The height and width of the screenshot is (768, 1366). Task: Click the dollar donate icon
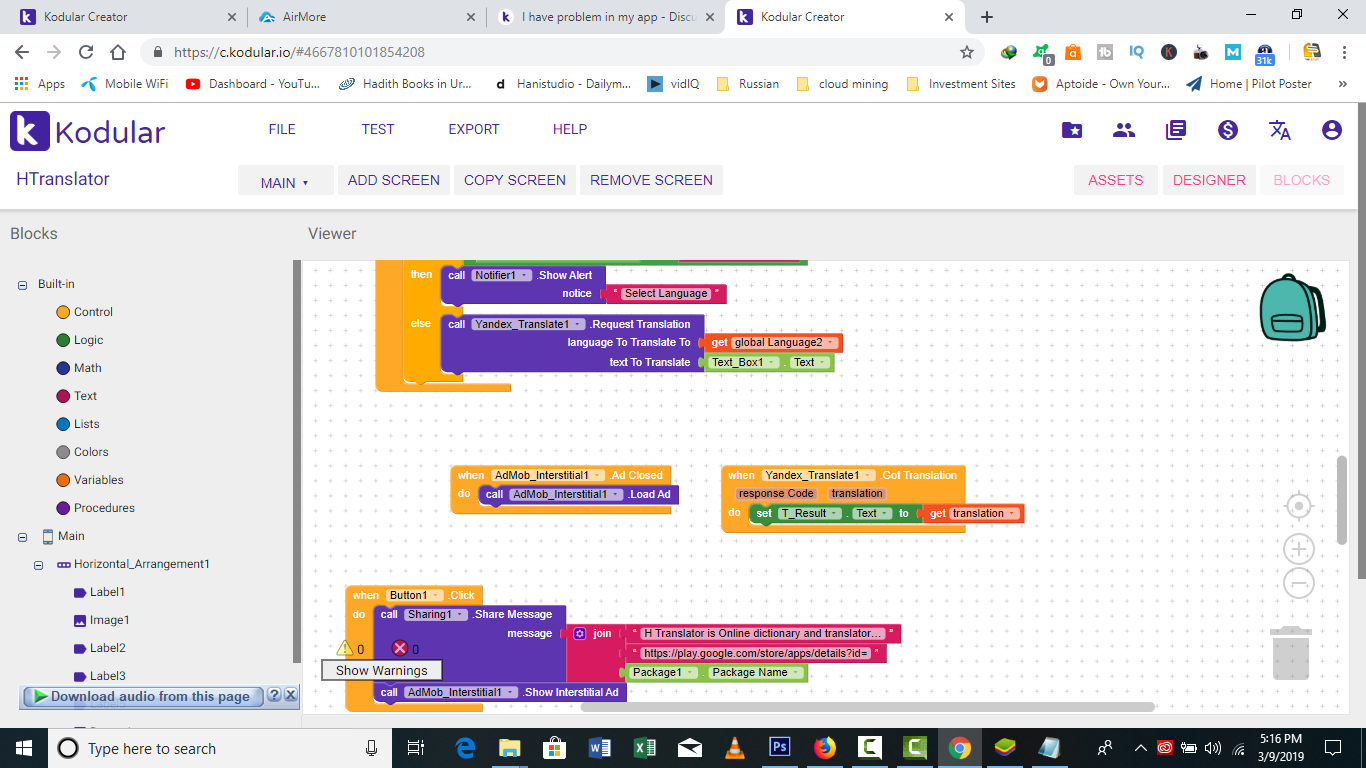[1228, 130]
